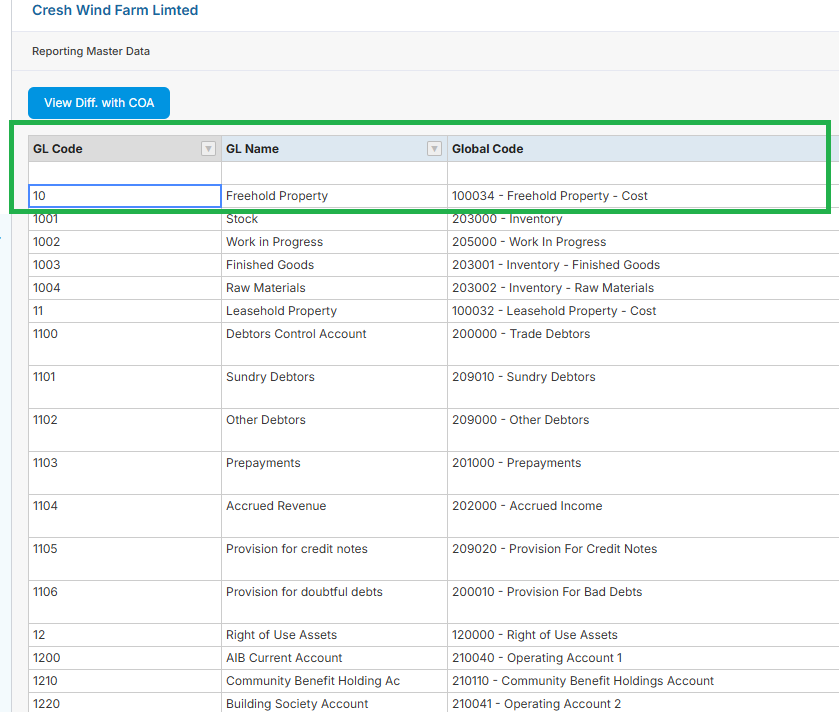Select GL Code 1200 cell
The height and width of the screenshot is (712, 839).
[125, 658]
